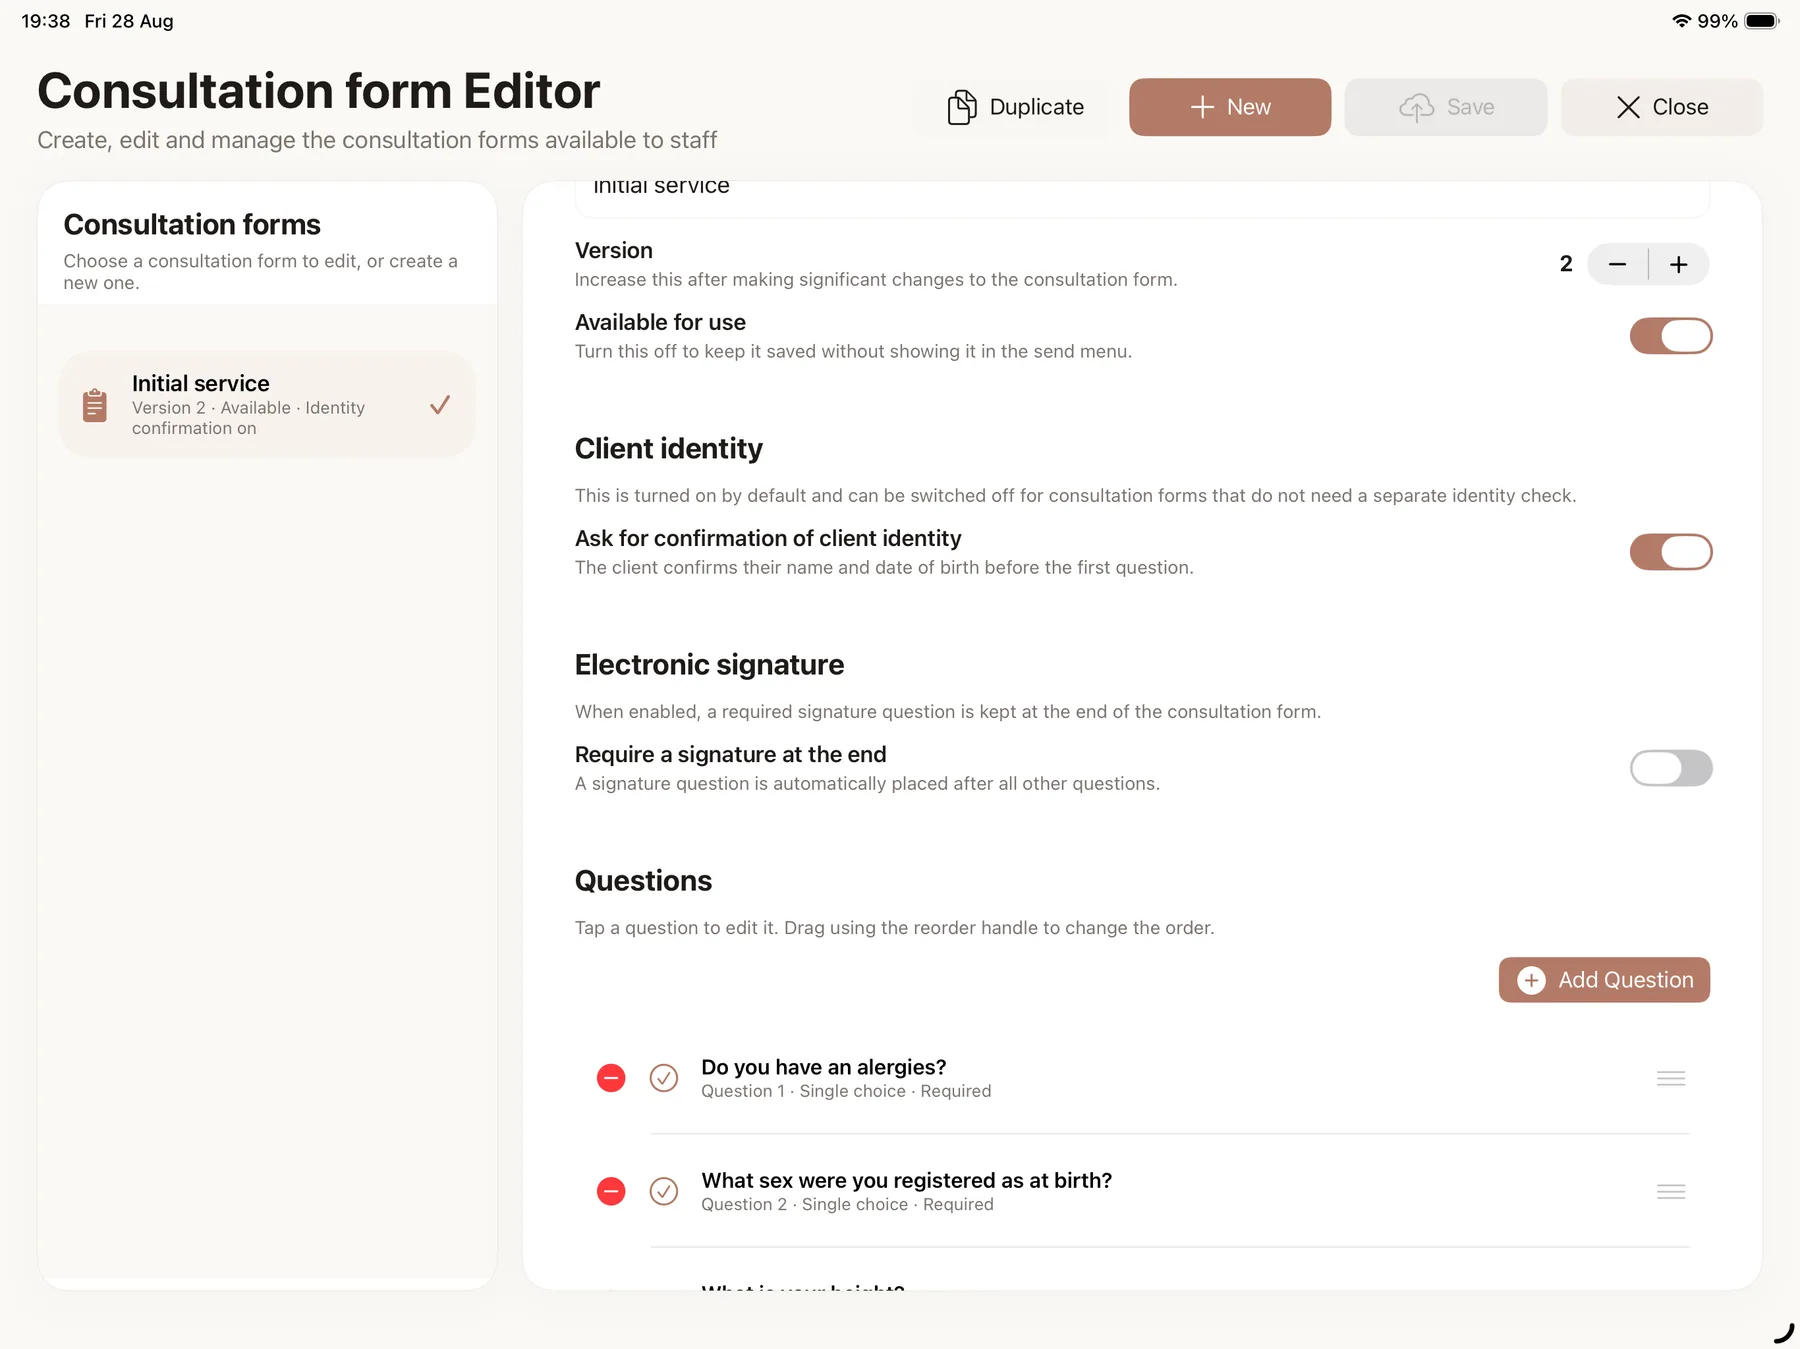The width and height of the screenshot is (1800, 1349).
Task: Click reorder handle of alergies question
Action: click(1671, 1078)
